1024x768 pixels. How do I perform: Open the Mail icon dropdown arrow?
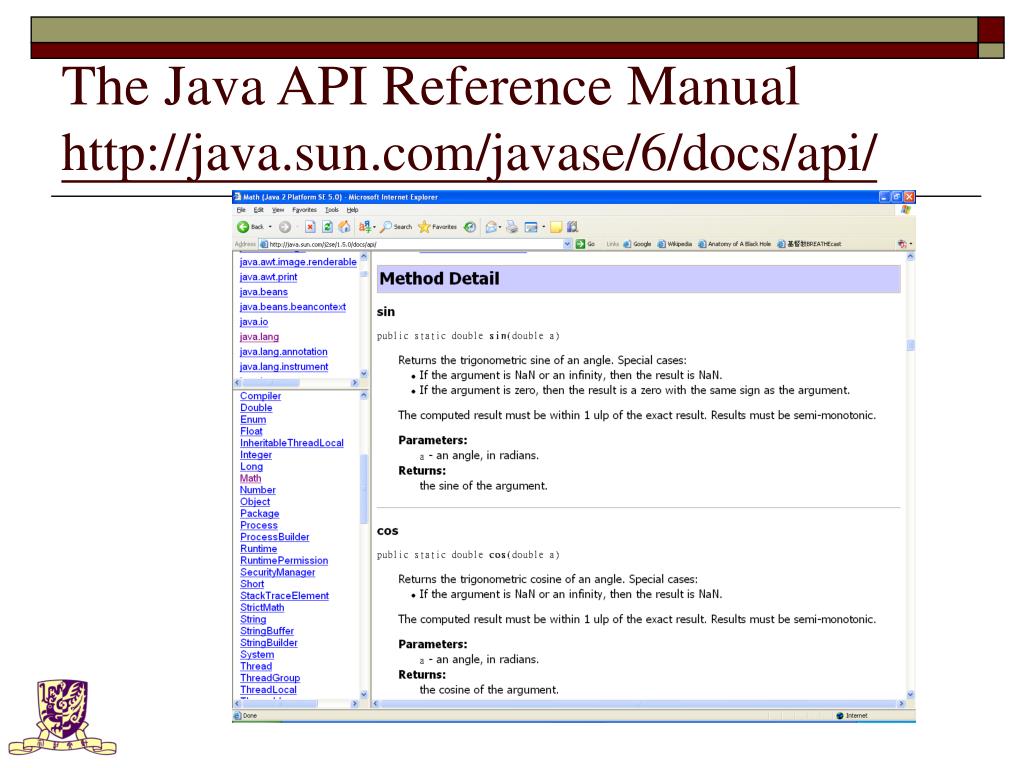[x=500, y=227]
